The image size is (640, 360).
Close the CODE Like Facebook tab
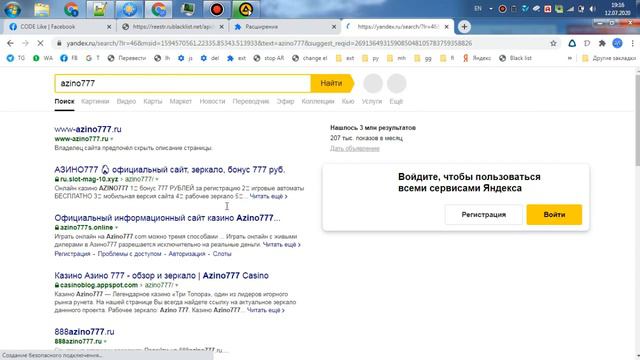[109, 27]
